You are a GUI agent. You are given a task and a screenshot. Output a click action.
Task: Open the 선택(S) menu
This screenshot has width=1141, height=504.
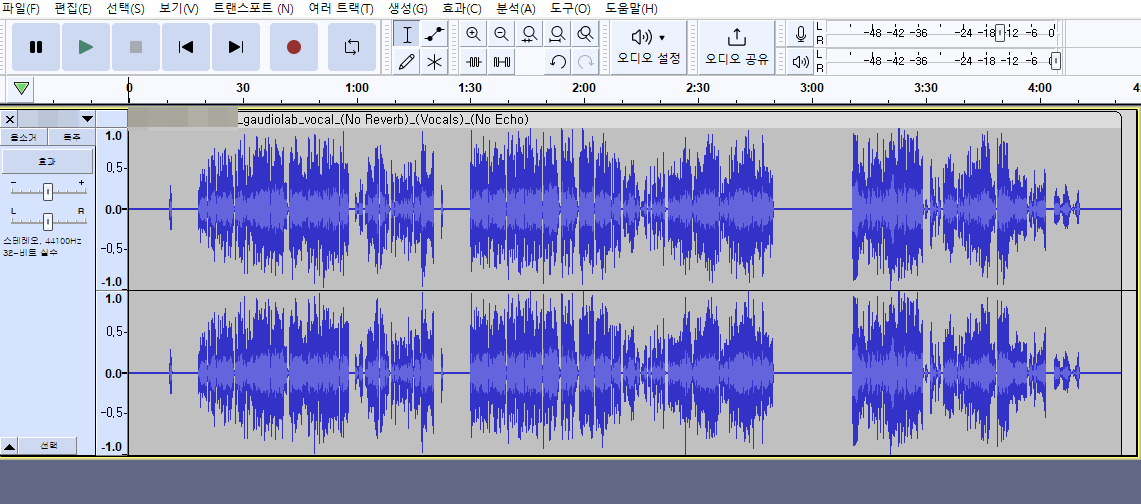pos(125,9)
